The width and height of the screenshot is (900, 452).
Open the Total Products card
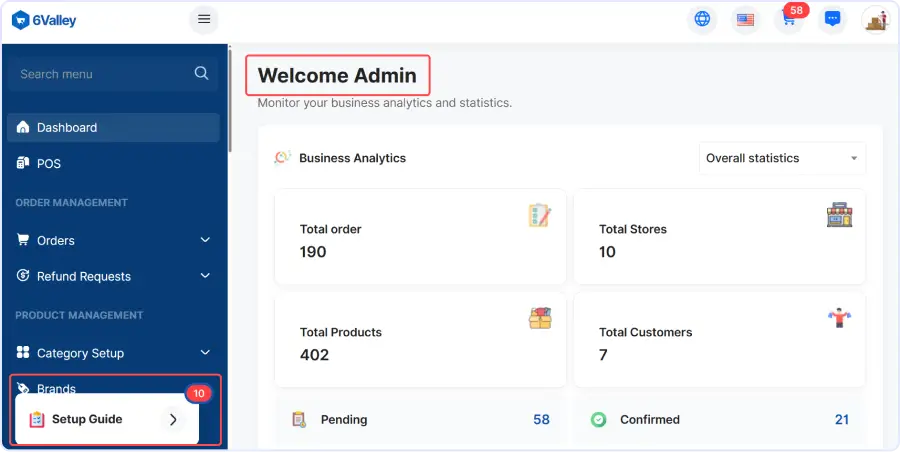click(x=420, y=339)
